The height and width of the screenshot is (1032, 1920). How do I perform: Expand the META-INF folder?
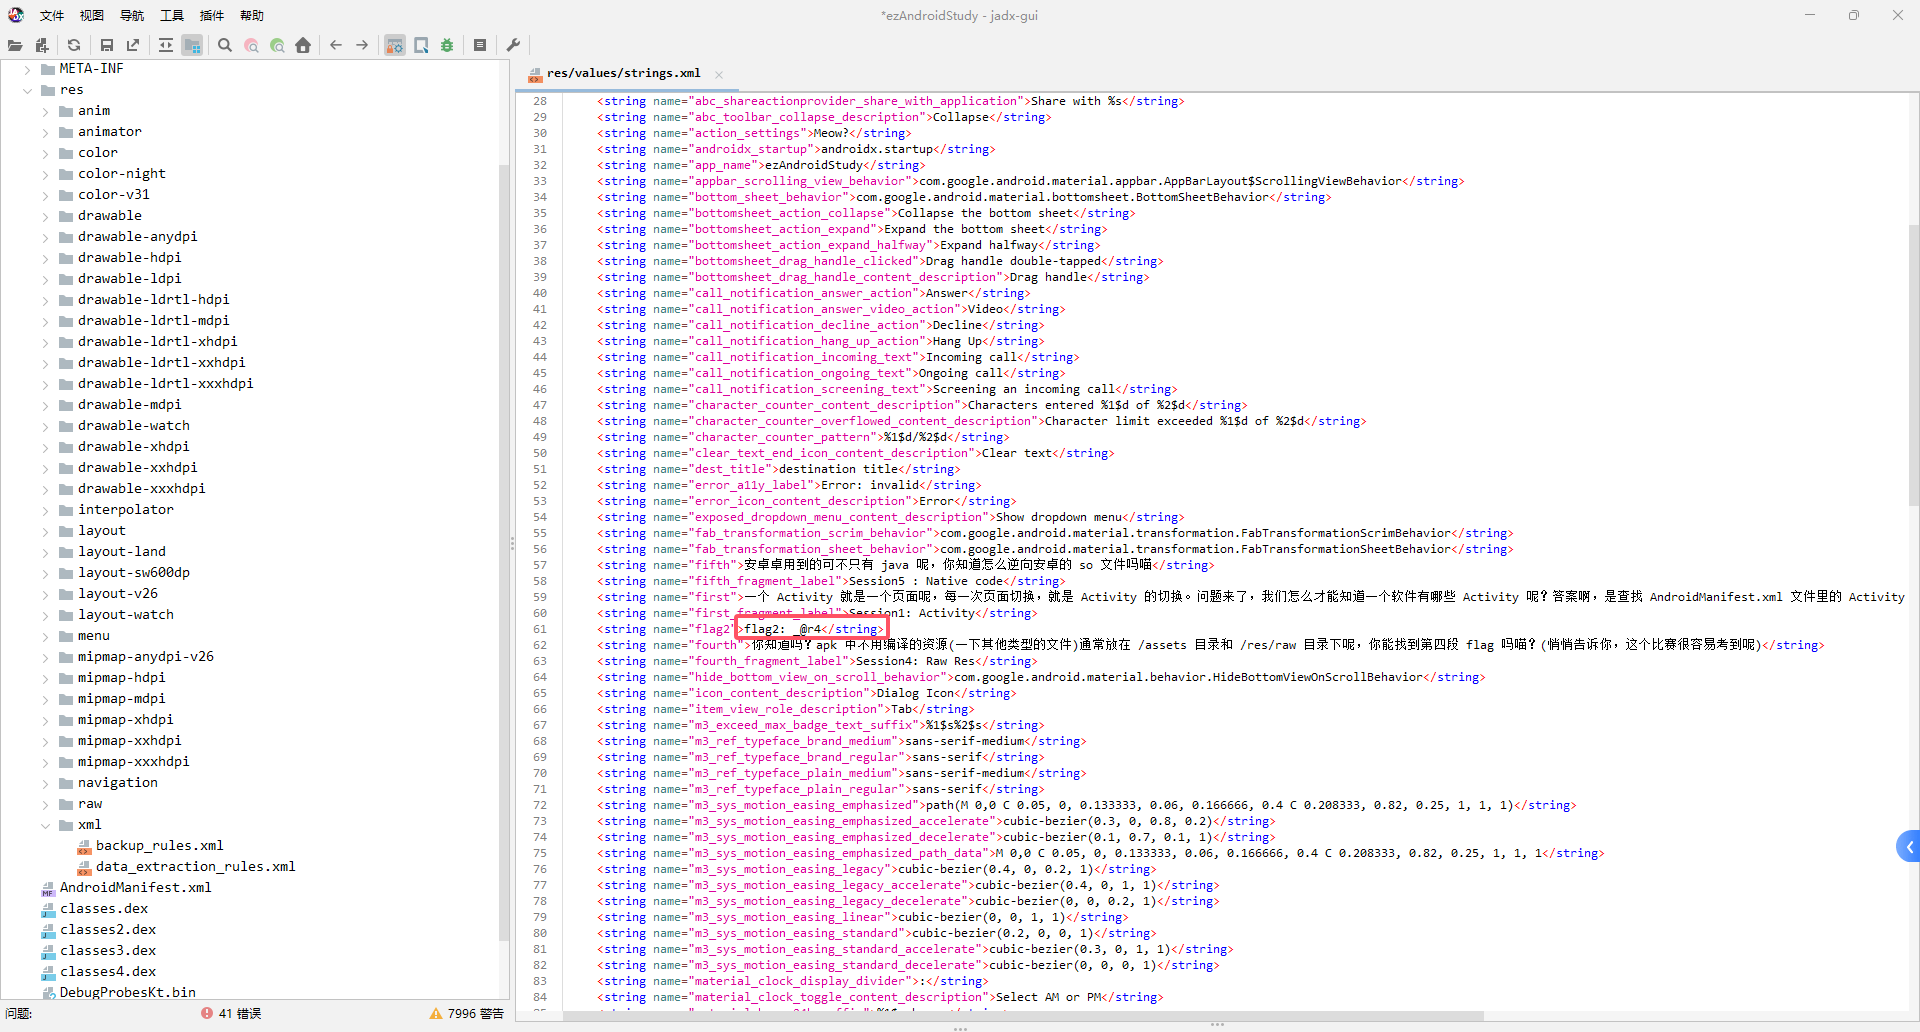point(27,69)
